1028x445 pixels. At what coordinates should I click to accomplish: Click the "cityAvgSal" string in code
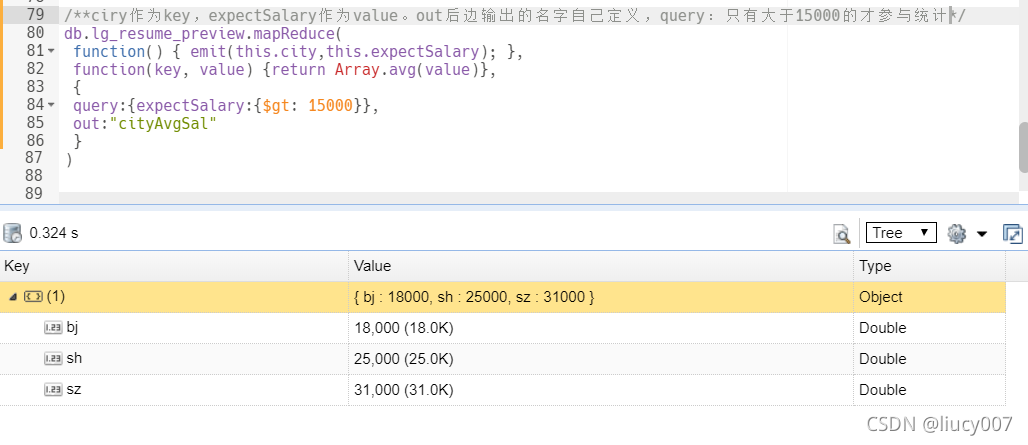pos(163,123)
